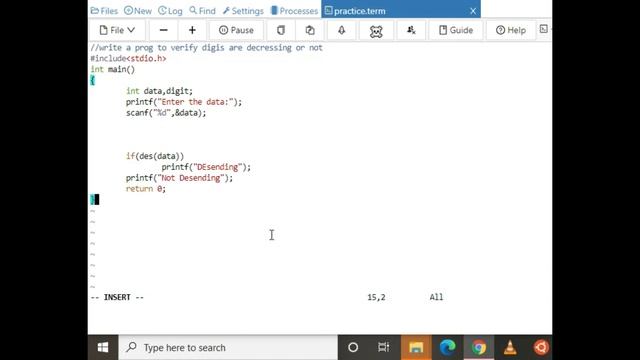Click on the scanf line

pos(166,113)
